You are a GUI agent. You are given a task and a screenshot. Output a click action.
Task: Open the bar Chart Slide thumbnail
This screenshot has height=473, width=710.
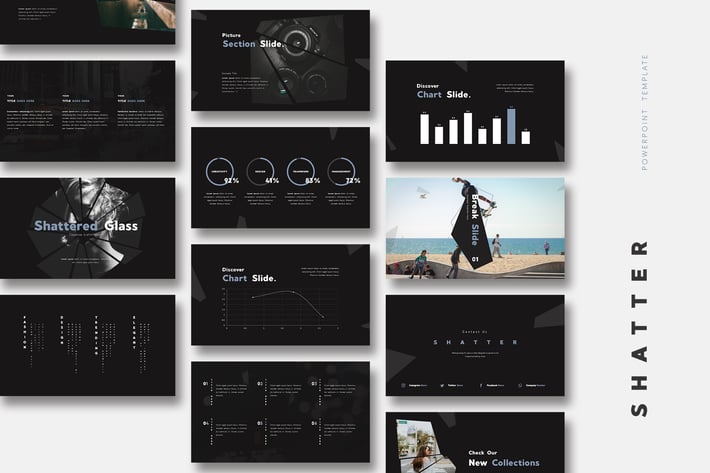click(475, 111)
